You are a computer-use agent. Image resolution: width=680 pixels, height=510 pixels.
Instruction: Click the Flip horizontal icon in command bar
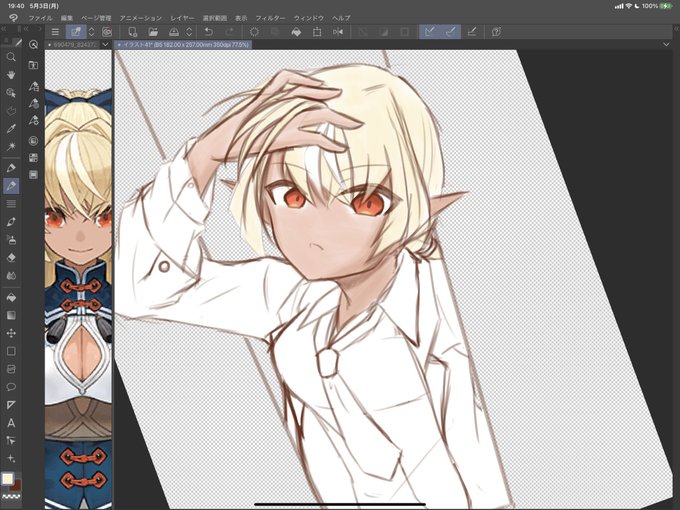338,32
